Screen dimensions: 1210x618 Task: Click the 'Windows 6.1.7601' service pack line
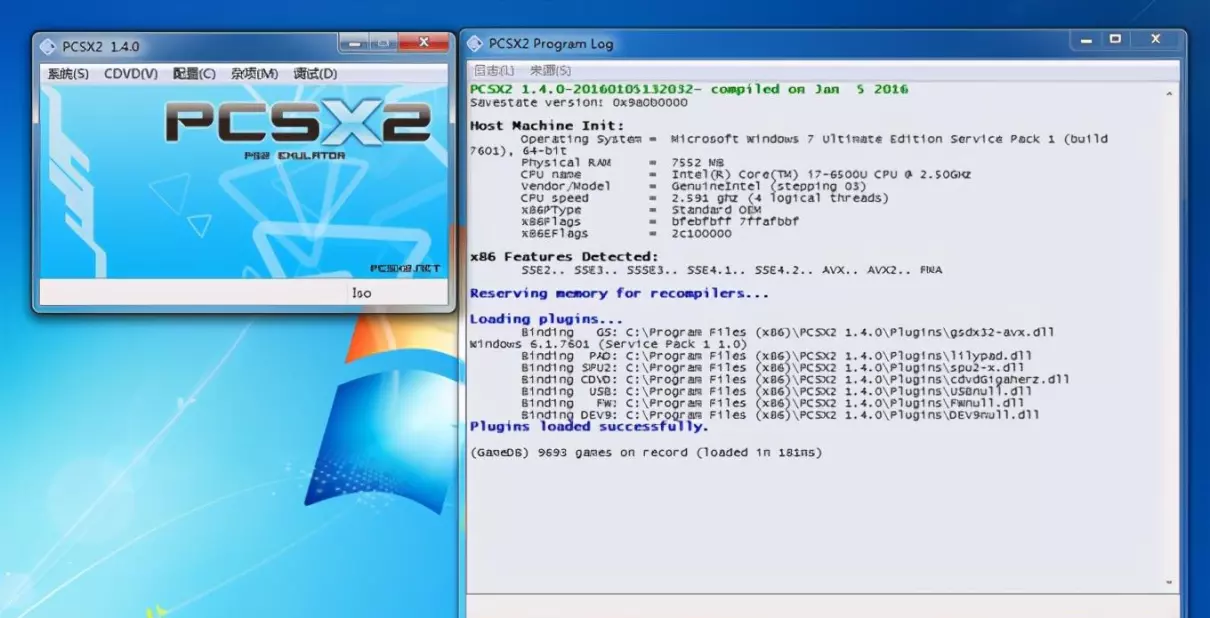608,344
